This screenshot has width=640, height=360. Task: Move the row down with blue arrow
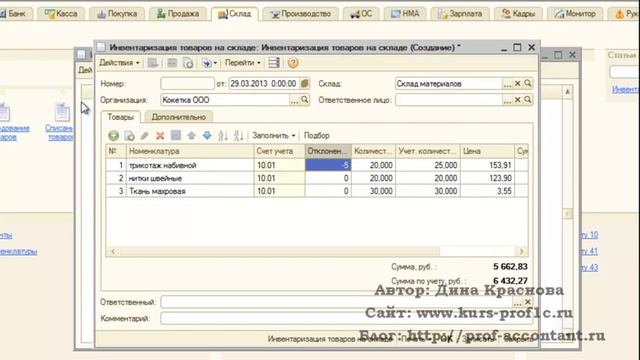click(207, 136)
